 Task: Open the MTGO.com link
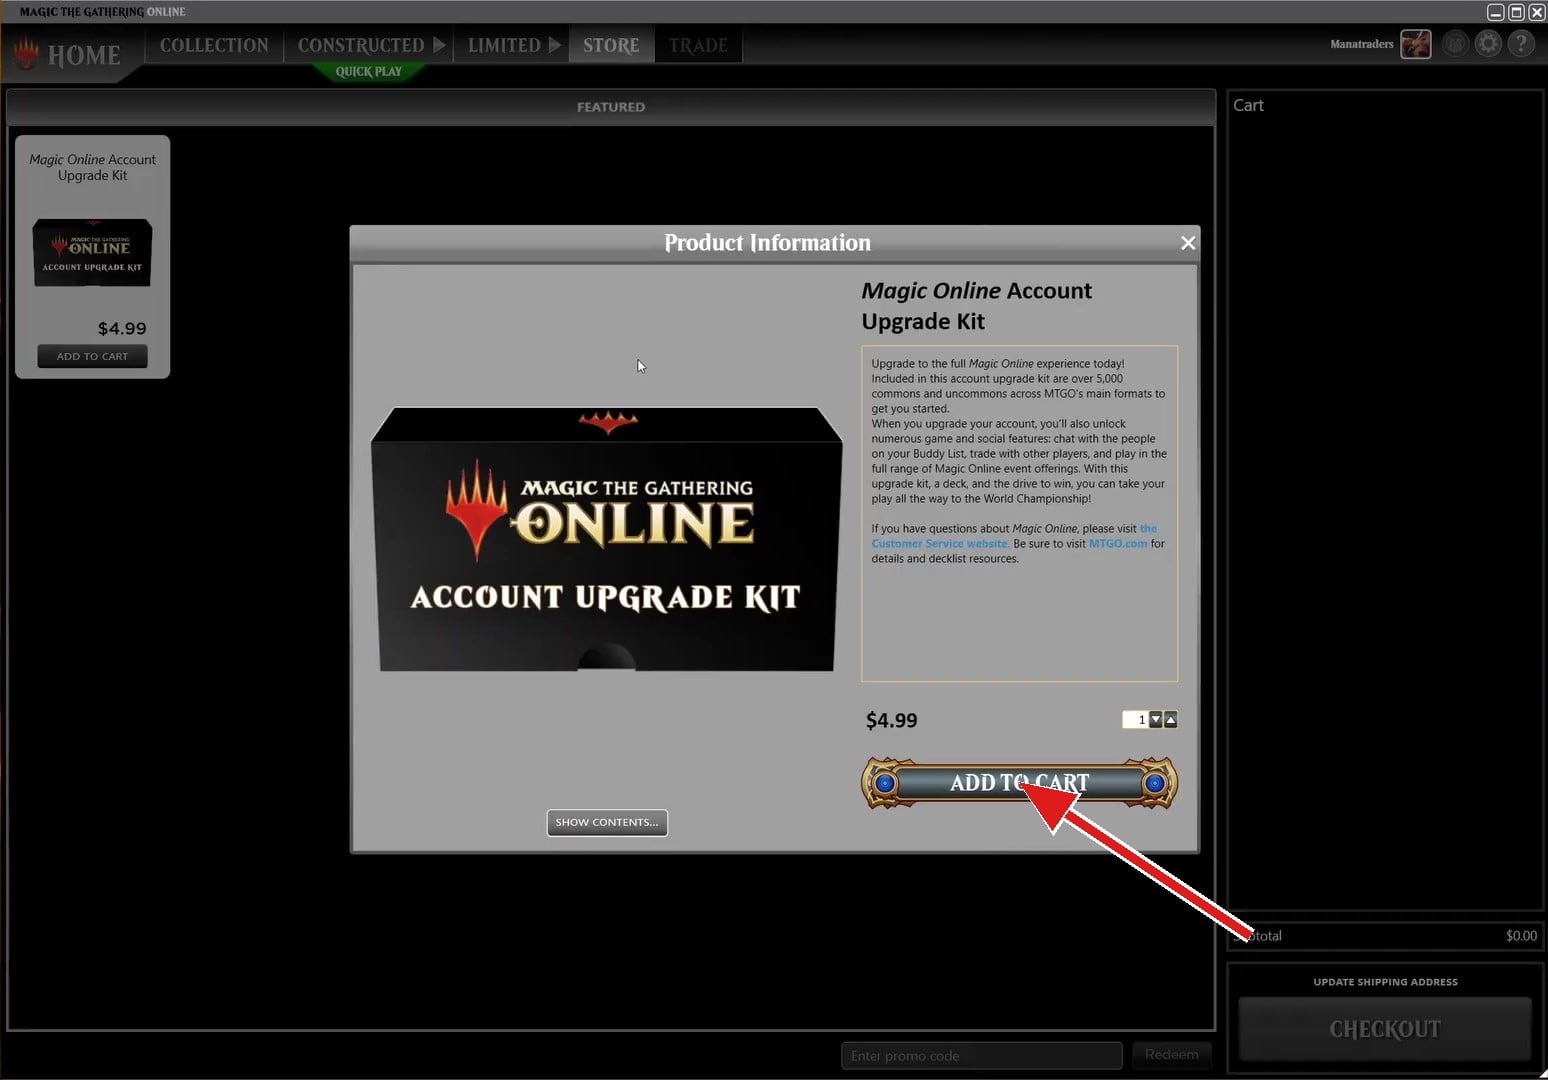point(1118,544)
